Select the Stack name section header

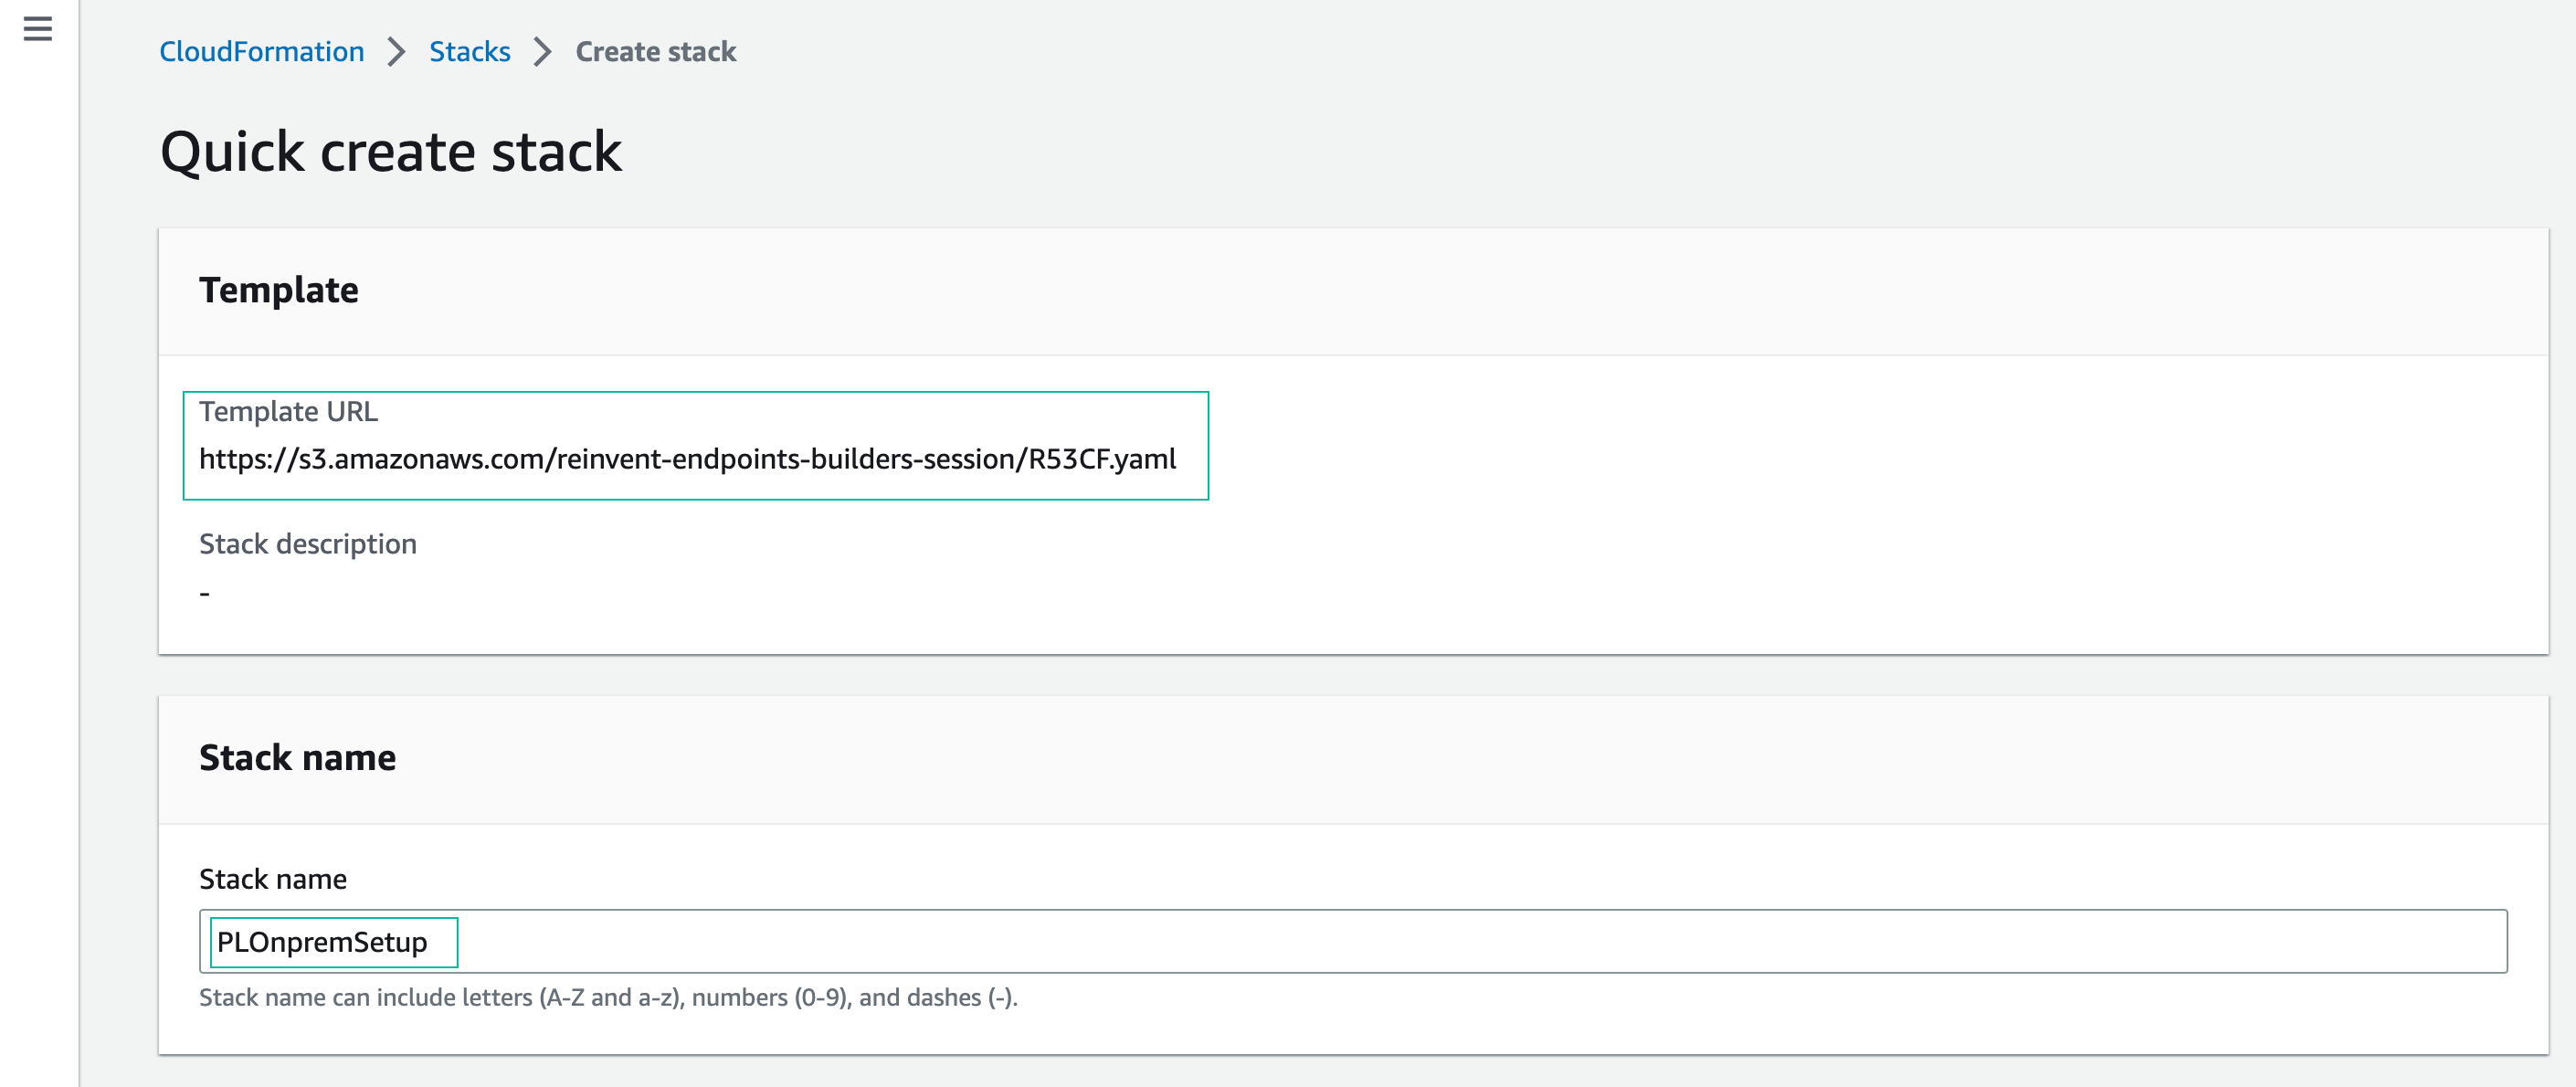pyautogui.click(x=297, y=758)
